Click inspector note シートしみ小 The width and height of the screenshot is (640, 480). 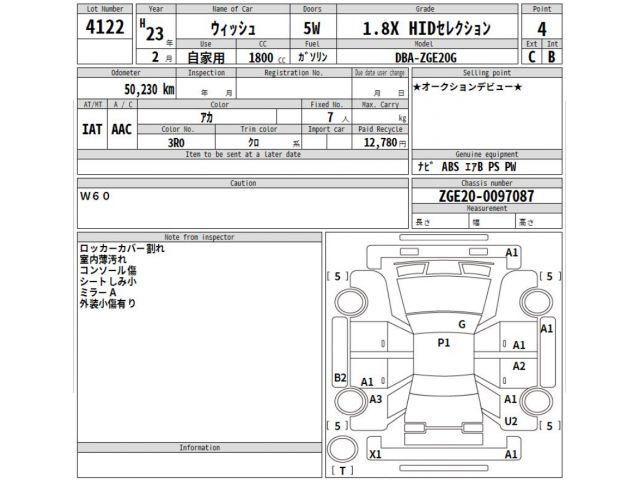(108, 281)
